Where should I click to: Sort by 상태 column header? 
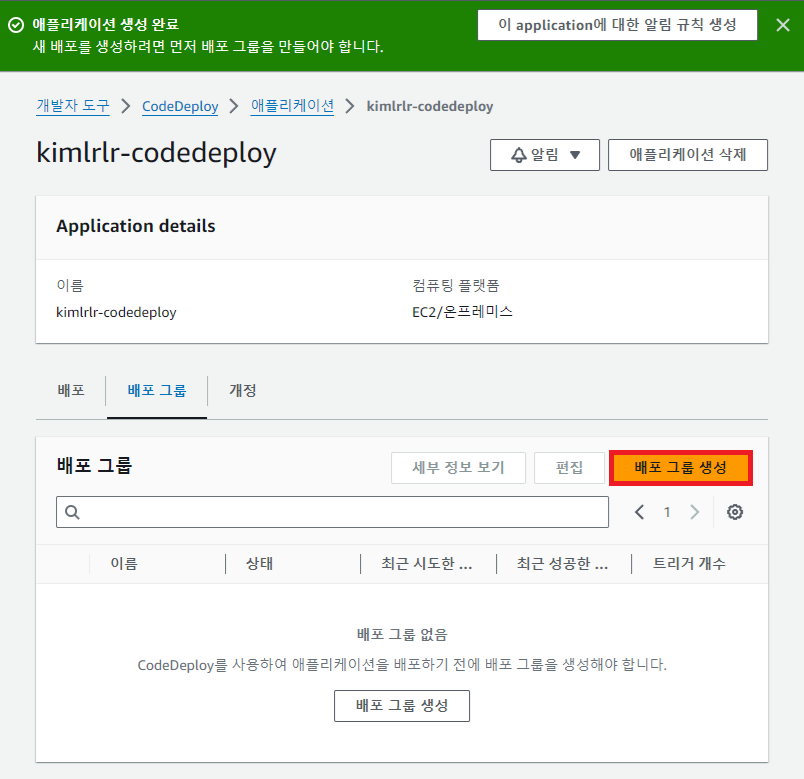click(x=259, y=564)
